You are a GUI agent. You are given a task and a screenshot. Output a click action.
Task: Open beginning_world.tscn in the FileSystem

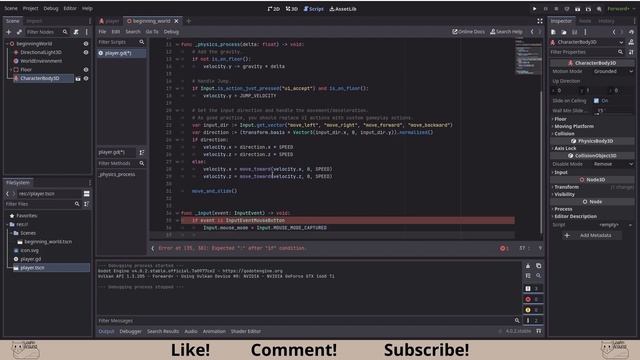point(48,242)
